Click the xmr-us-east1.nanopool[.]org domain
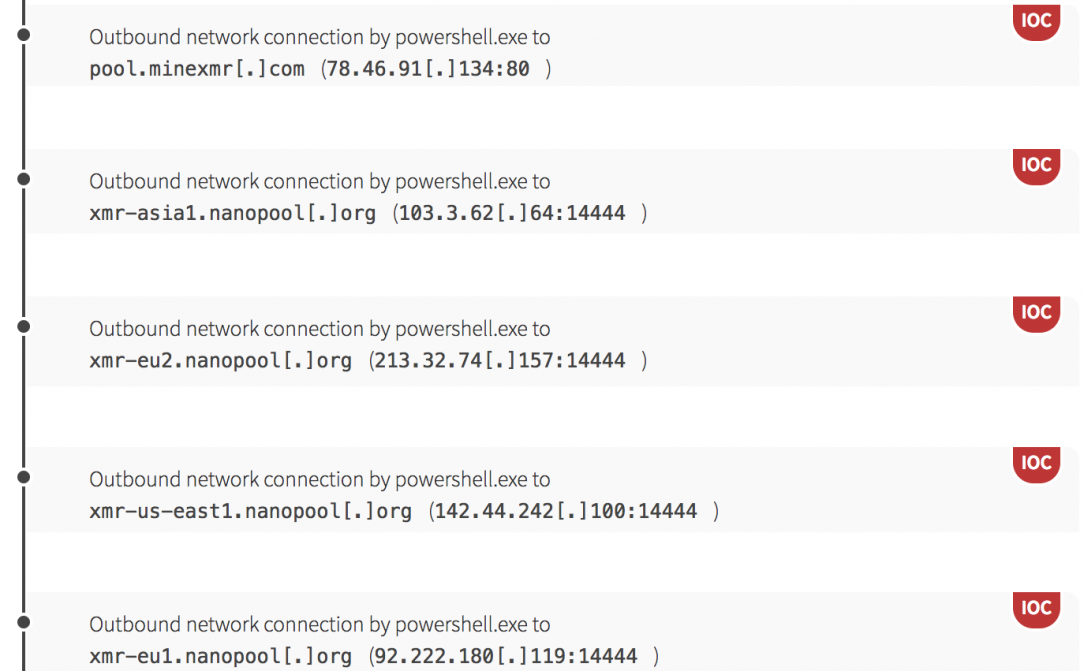Viewport: 1084px width, 671px height. click(250, 512)
